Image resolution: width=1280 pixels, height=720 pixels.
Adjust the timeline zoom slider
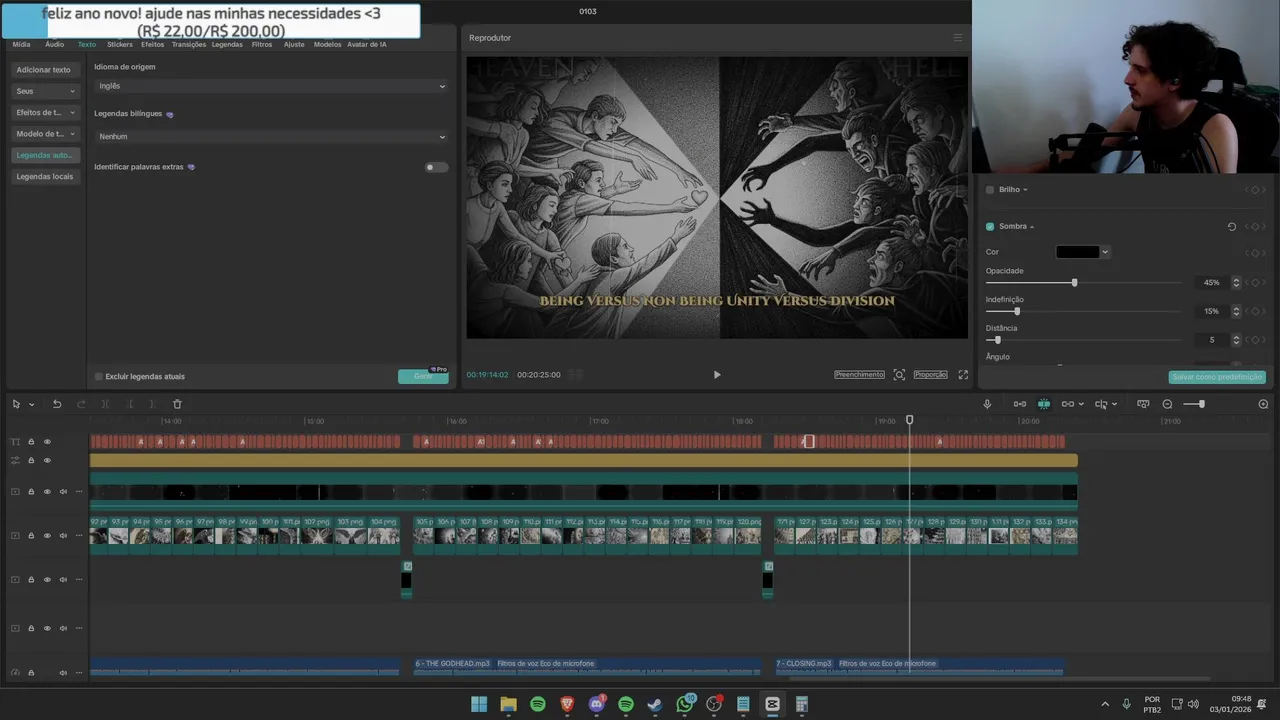coord(1200,404)
